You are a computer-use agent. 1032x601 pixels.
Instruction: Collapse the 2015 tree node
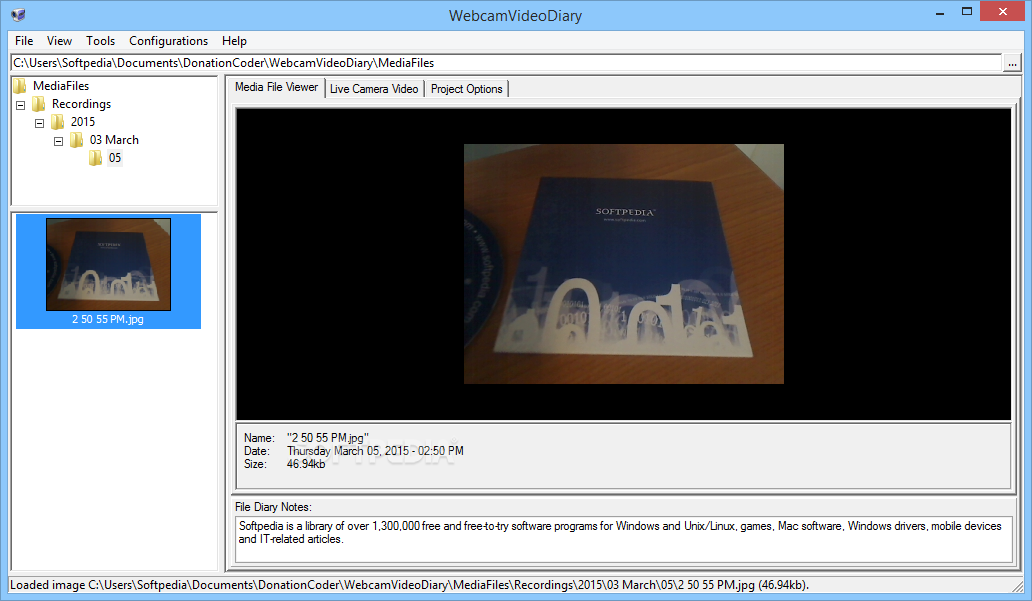[x=39, y=122]
